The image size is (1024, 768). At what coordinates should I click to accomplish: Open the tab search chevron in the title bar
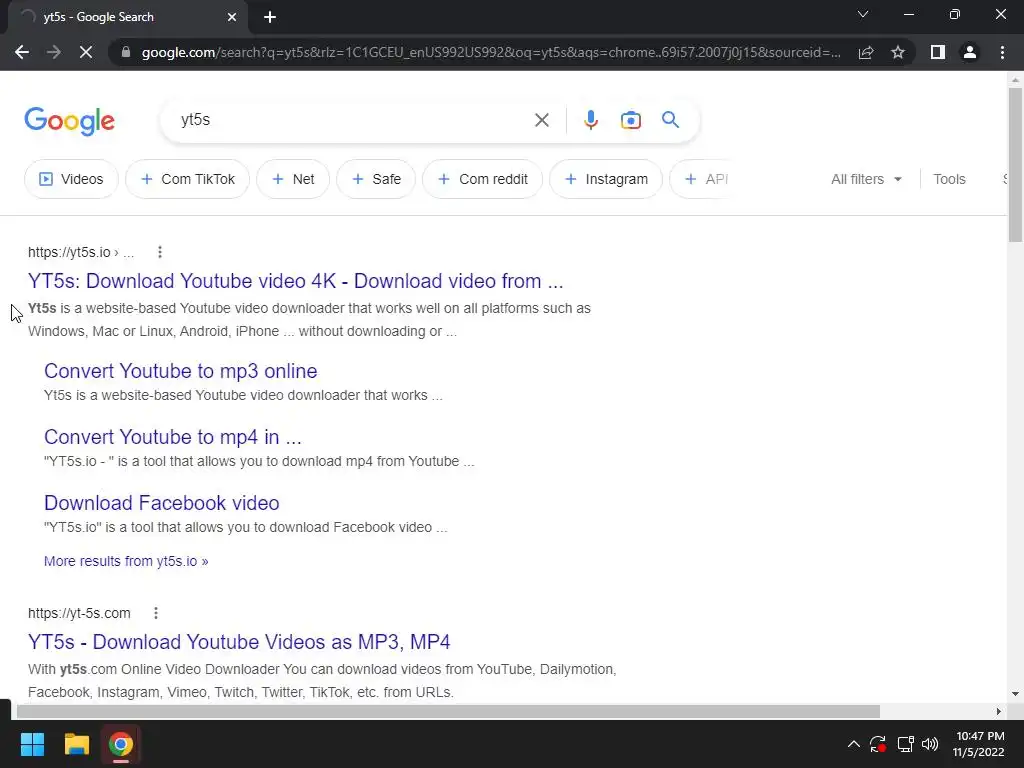pyautogui.click(x=863, y=14)
